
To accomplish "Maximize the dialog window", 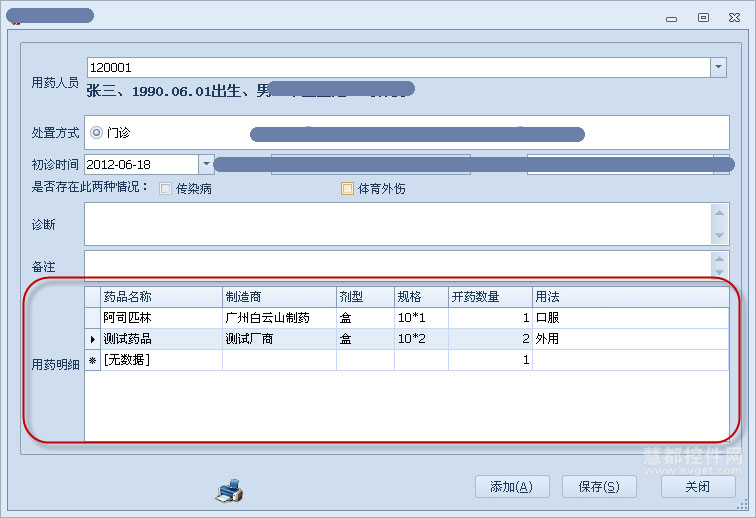I will click(703, 18).
